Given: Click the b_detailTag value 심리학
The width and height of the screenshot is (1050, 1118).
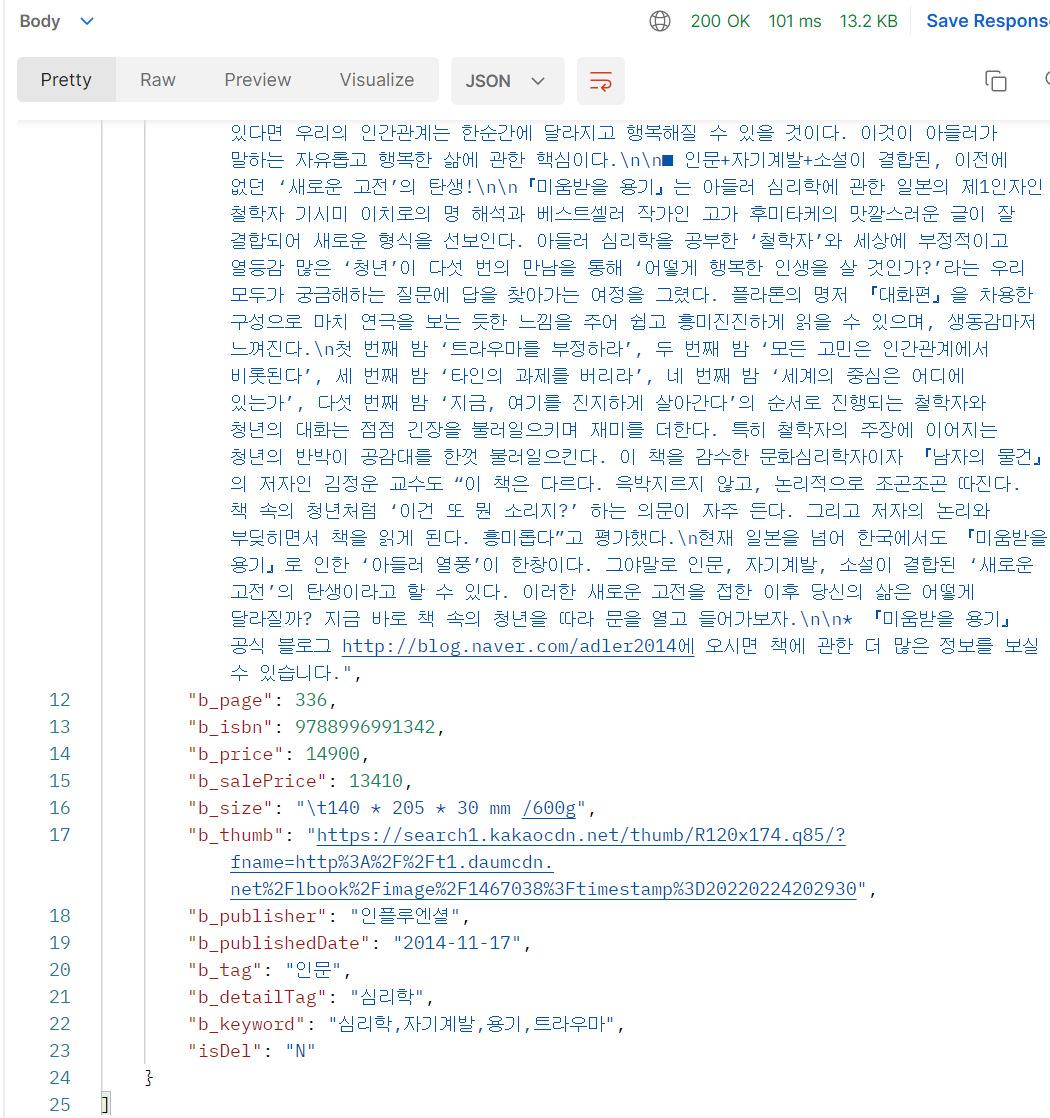Looking at the screenshot, I should 387,997.
